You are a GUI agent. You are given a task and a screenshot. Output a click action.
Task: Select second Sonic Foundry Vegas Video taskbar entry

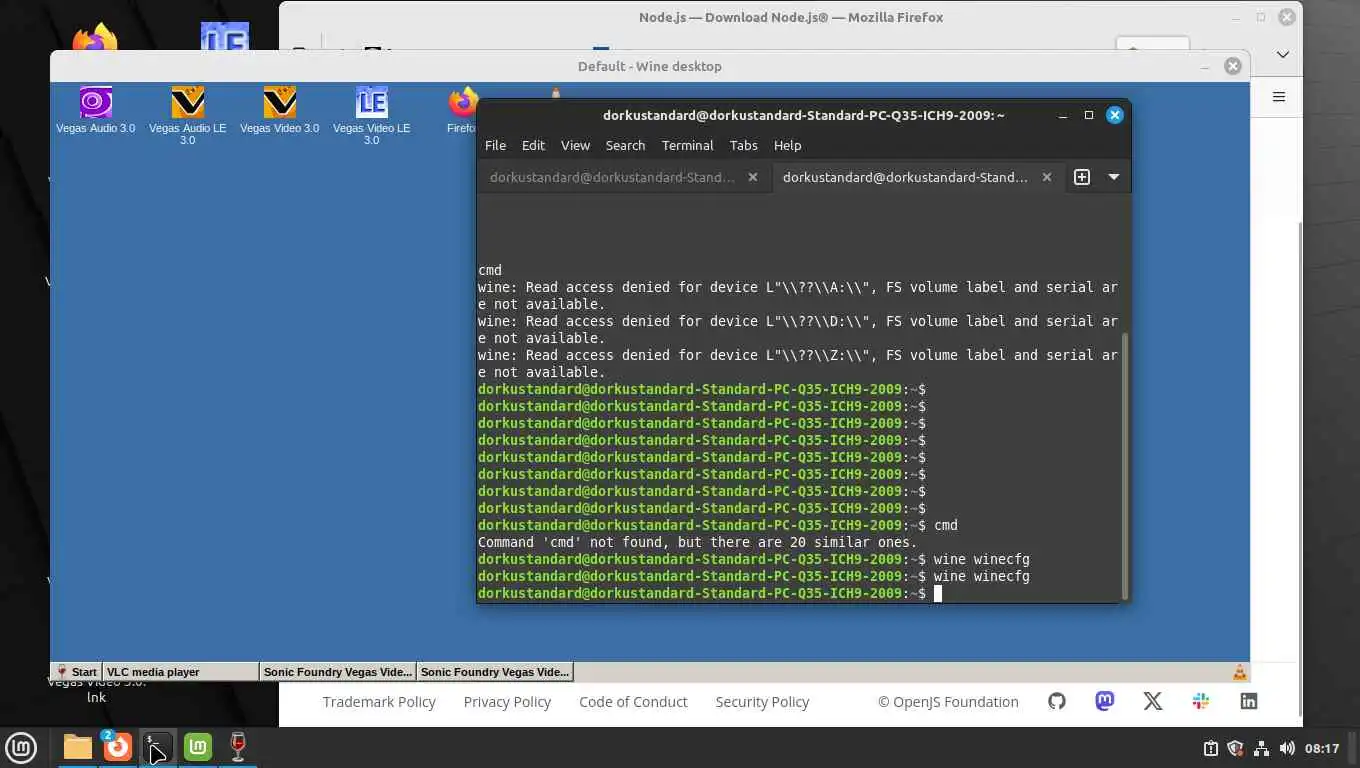click(495, 672)
